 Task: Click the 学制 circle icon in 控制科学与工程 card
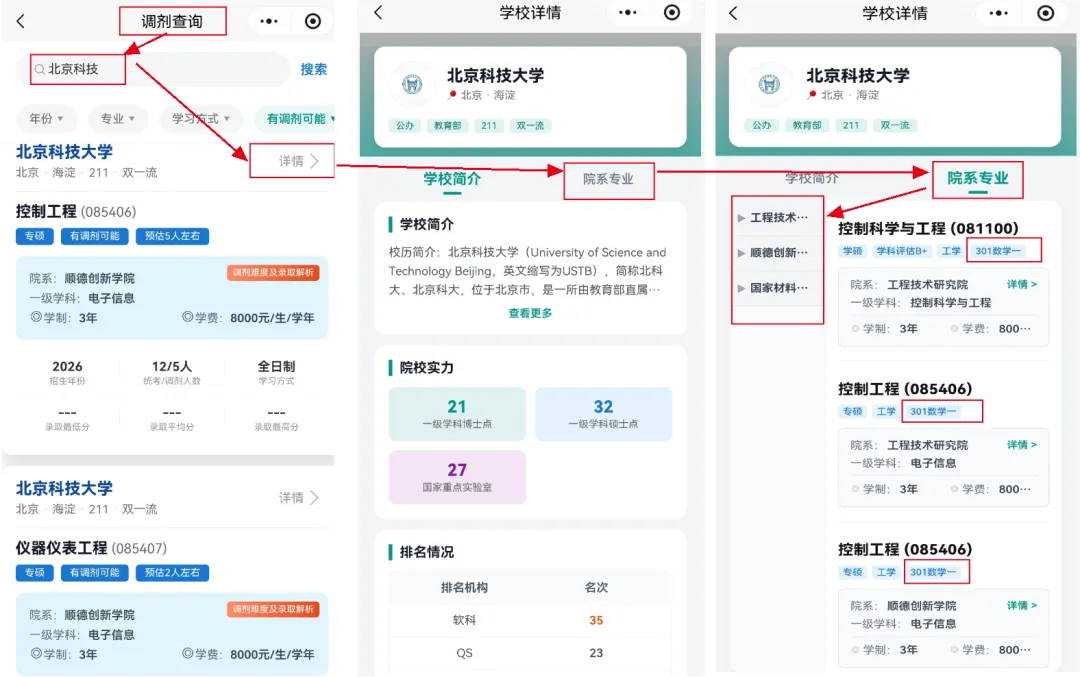[x=855, y=329]
